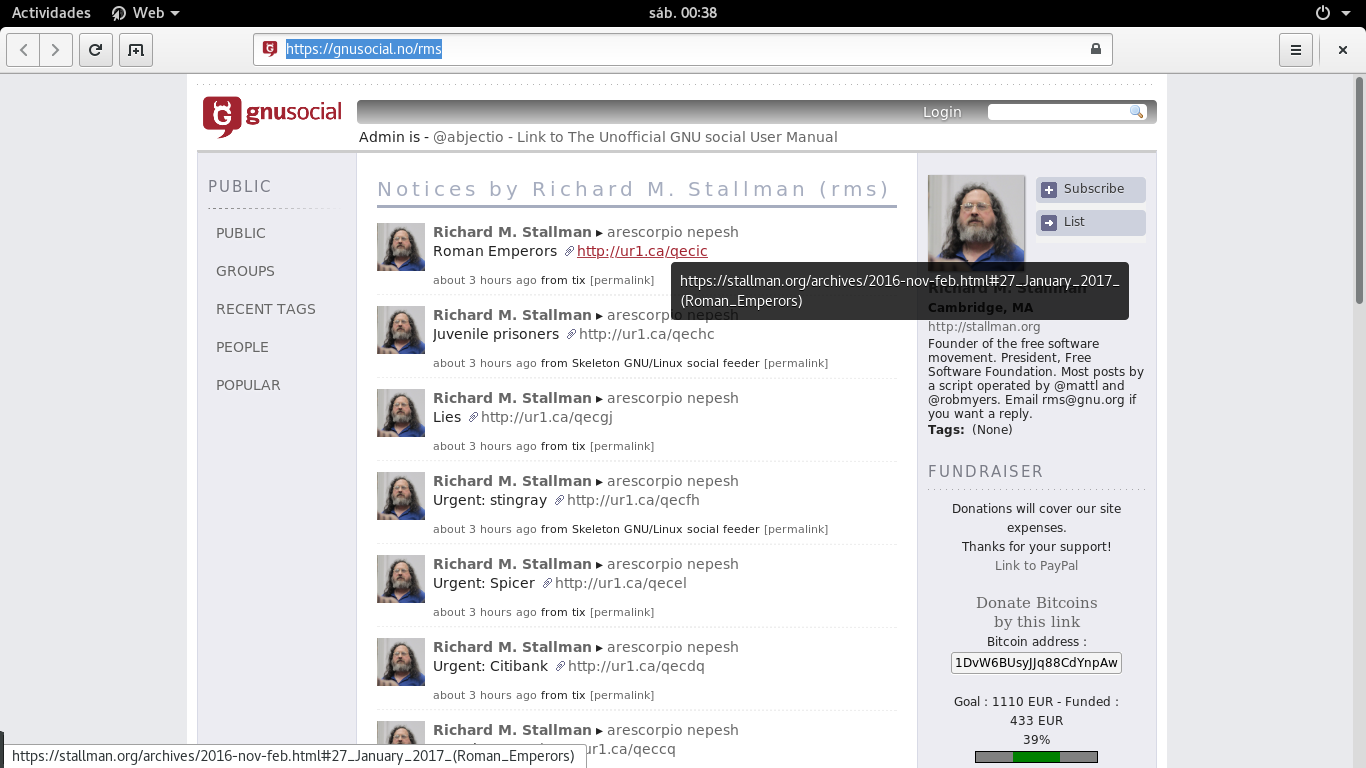Click the GNU social favicon in address bar
1366x768 pixels.
tap(269, 49)
